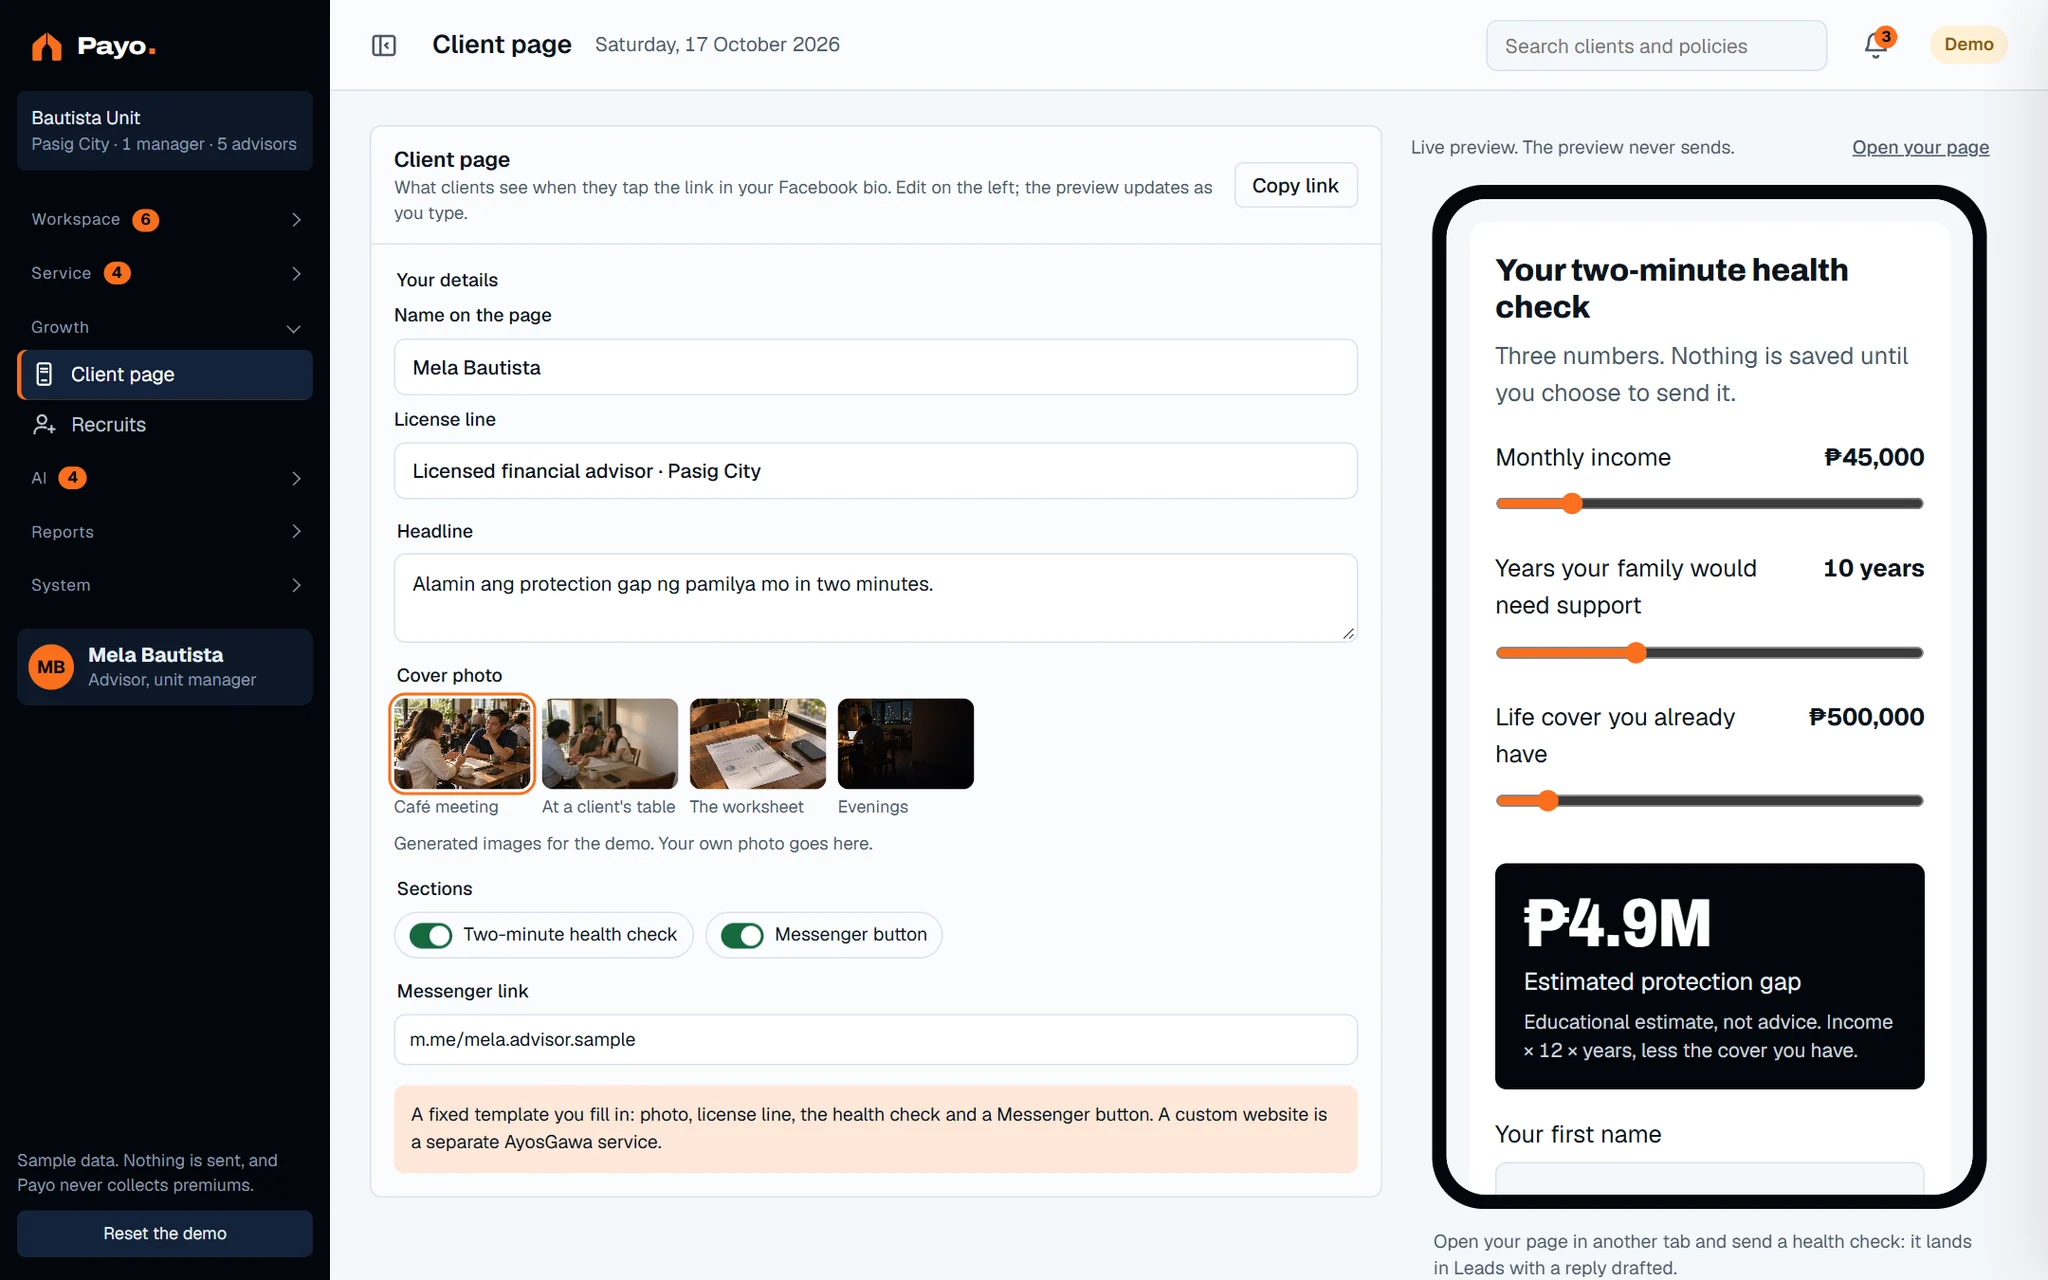
Task: Click the Service badge showing 4
Action: (x=117, y=273)
